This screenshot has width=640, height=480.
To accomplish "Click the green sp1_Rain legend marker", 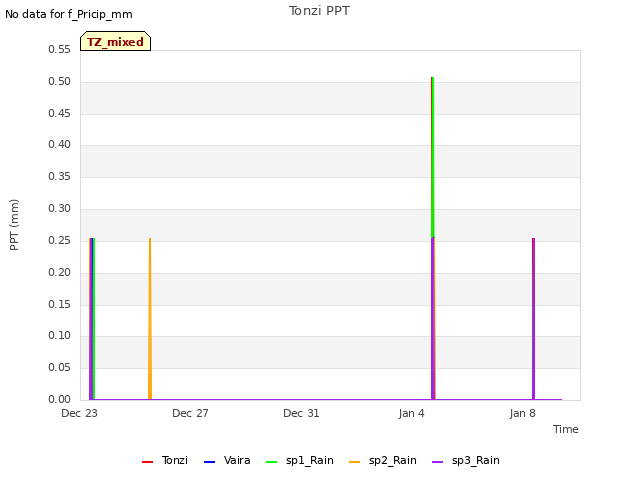I will tap(271, 462).
